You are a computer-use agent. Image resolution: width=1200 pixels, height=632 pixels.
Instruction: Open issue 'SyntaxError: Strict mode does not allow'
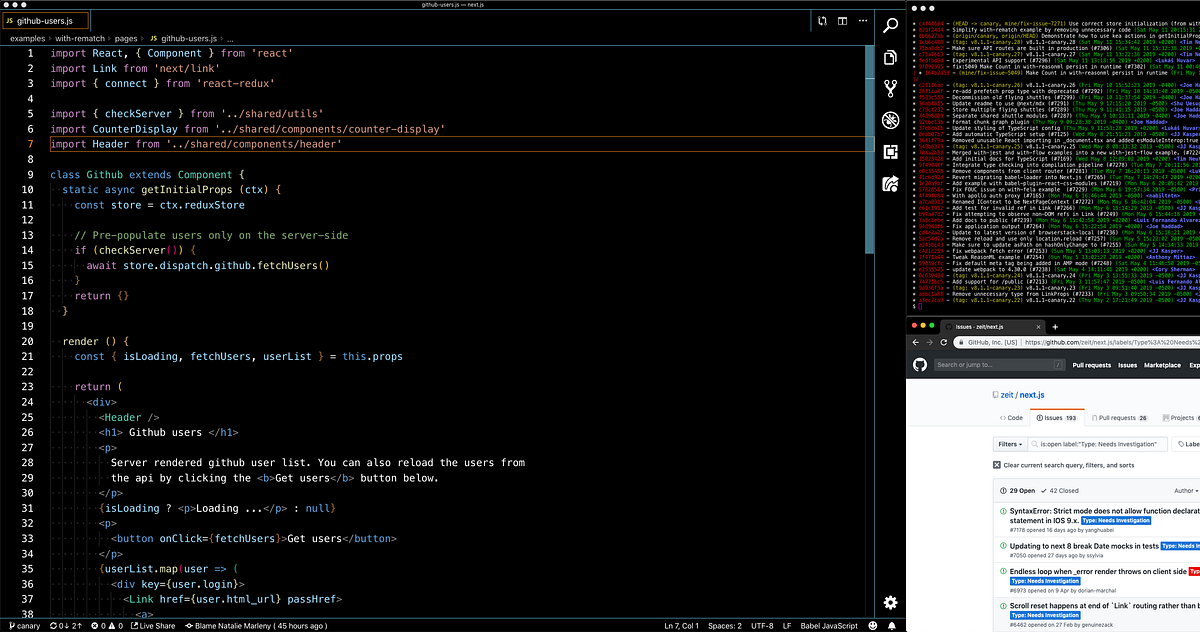tap(1103, 511)
